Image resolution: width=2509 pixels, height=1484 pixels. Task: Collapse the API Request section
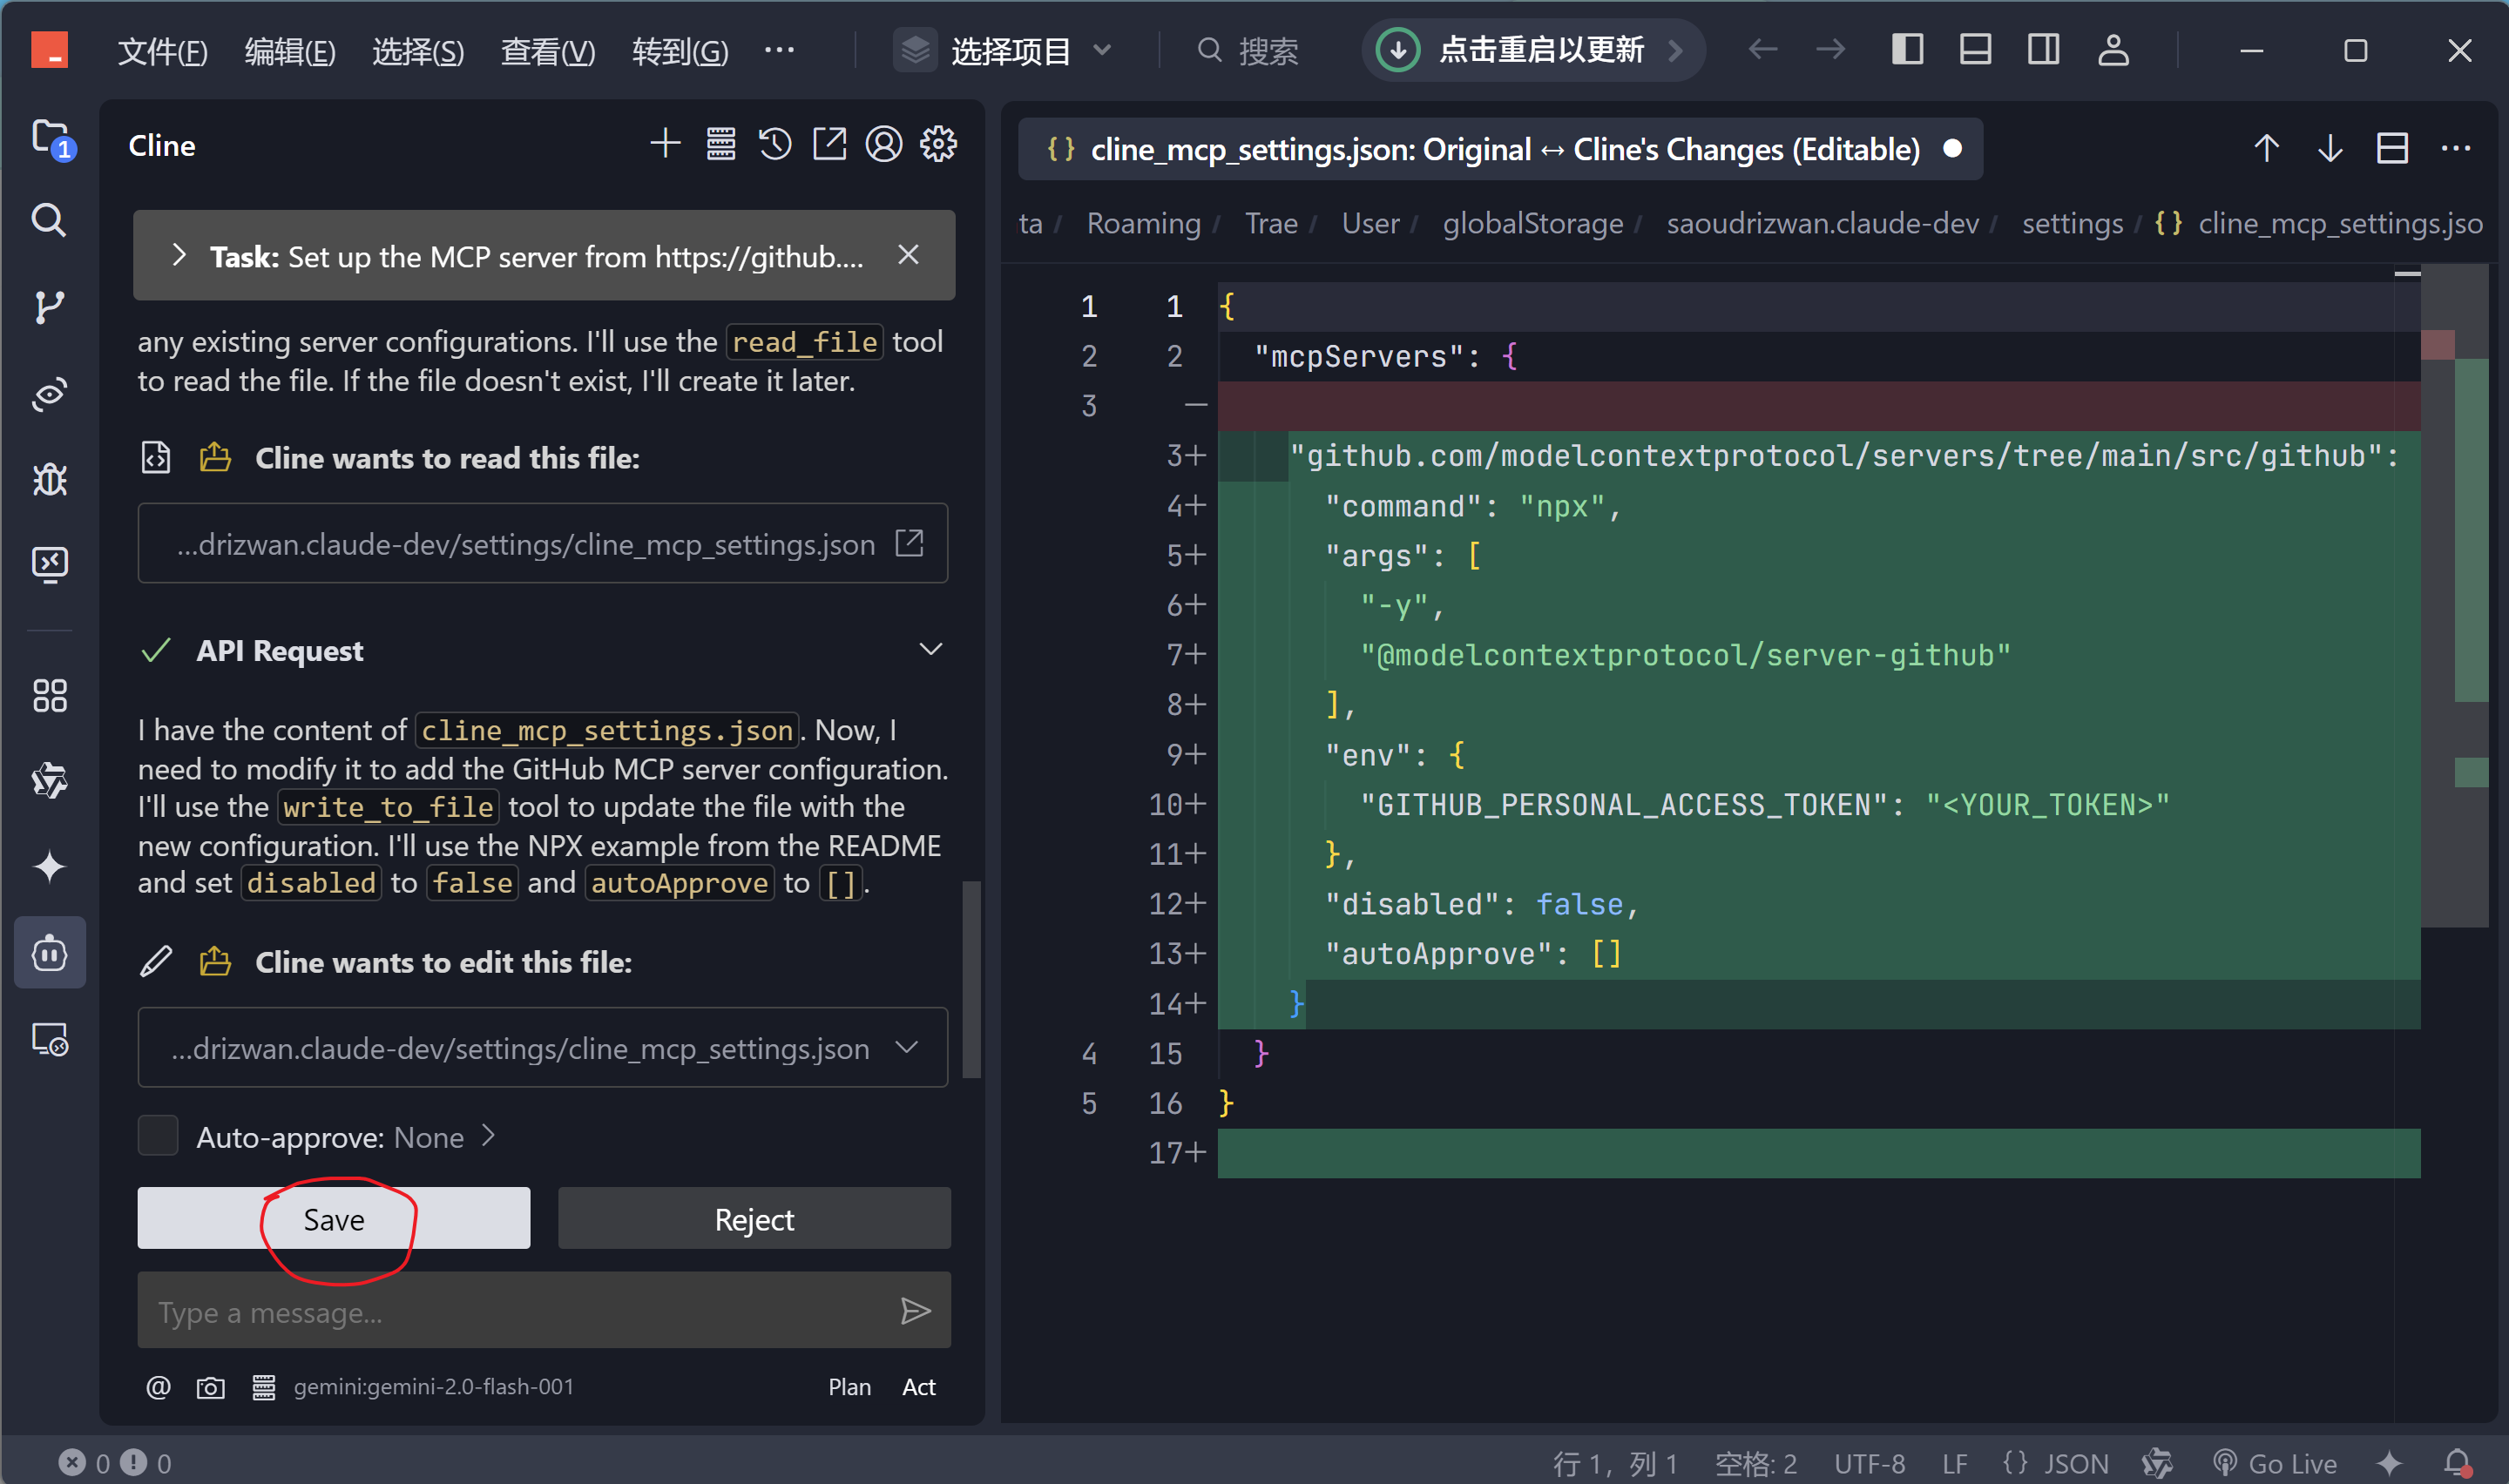tap(930, 650)
